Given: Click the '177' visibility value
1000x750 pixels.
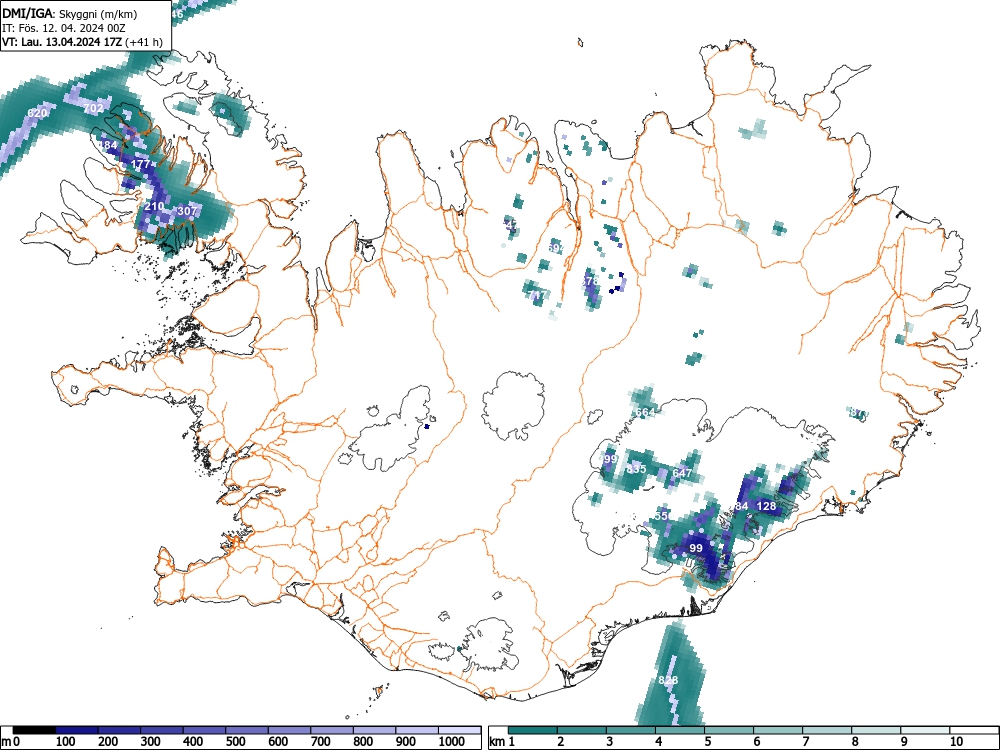Looking at the screenshot, I should pyautogui.click(x=140, y=164).
